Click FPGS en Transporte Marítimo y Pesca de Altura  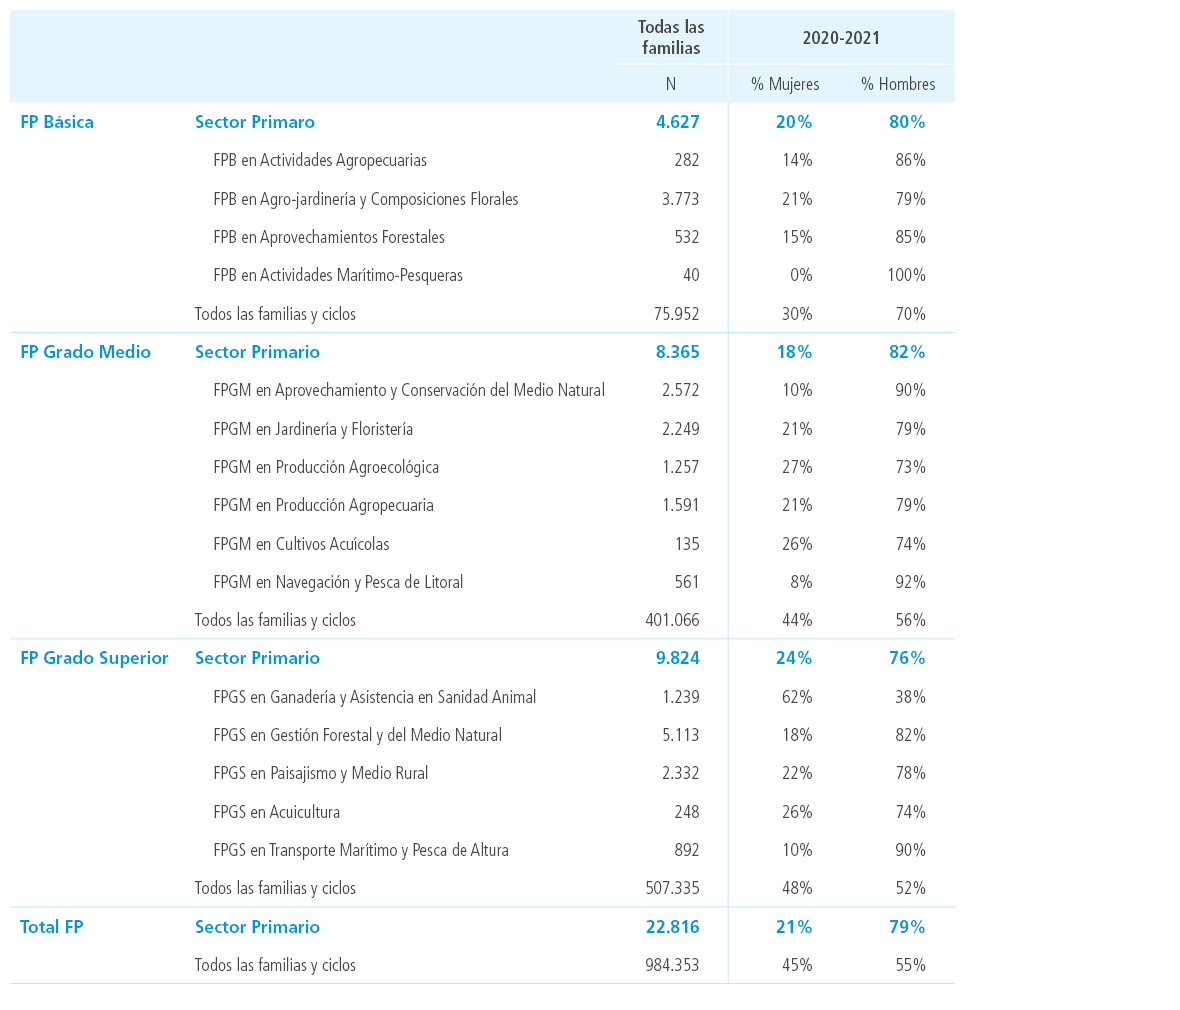point(360,850)
